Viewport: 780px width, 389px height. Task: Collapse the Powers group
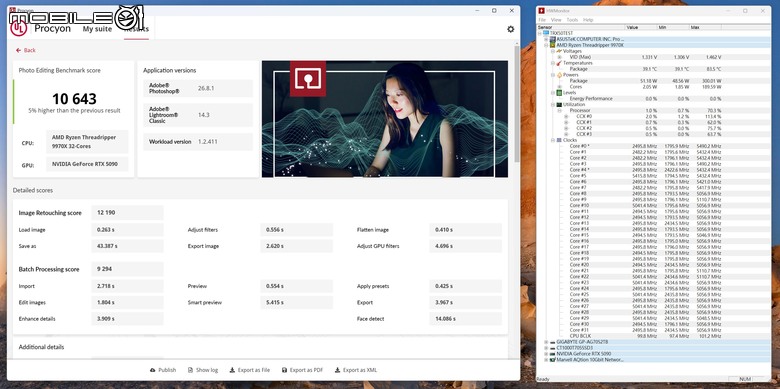click(x=552, y=75)
